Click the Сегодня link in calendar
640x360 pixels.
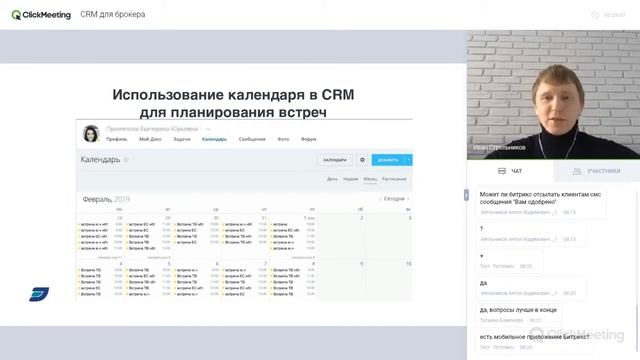click(394, 199)
